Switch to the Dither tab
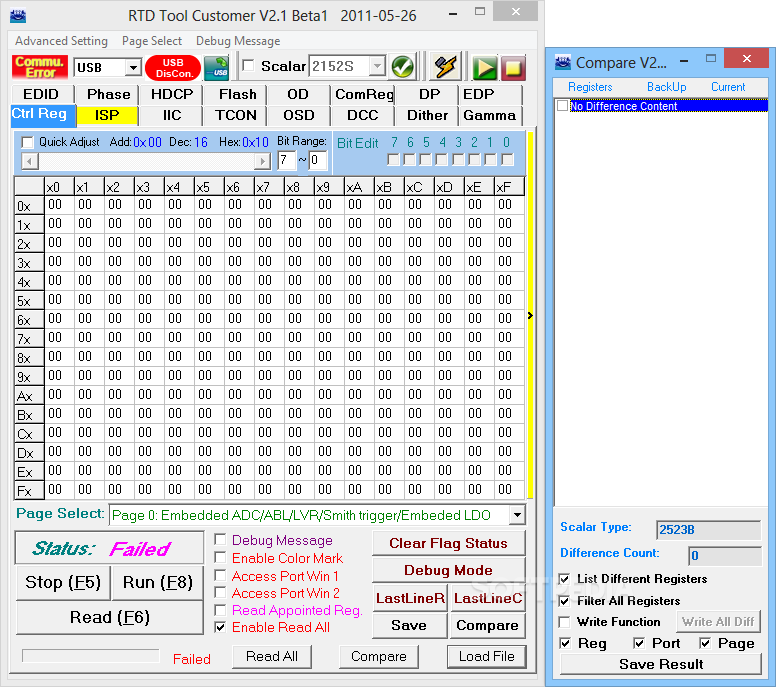This screenshot has height=687, width=776. pyautogui.click(x=427, y=115)
